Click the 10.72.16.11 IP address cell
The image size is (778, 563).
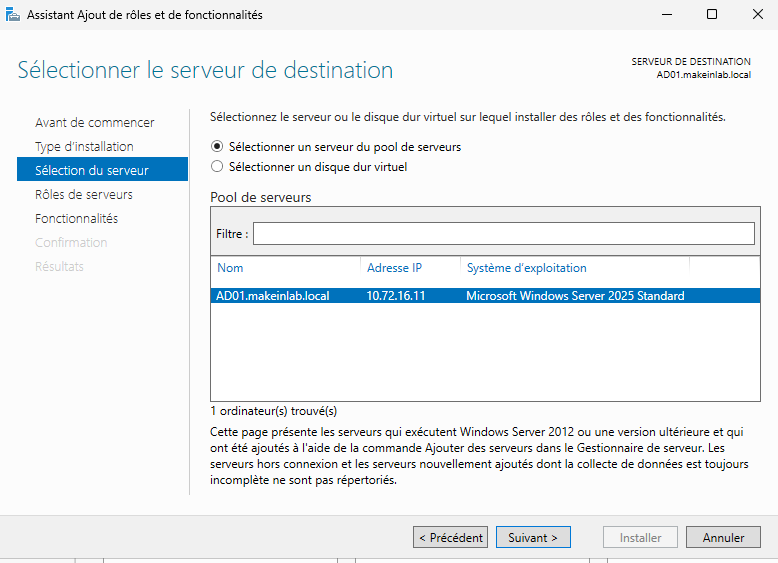point(394,296)
